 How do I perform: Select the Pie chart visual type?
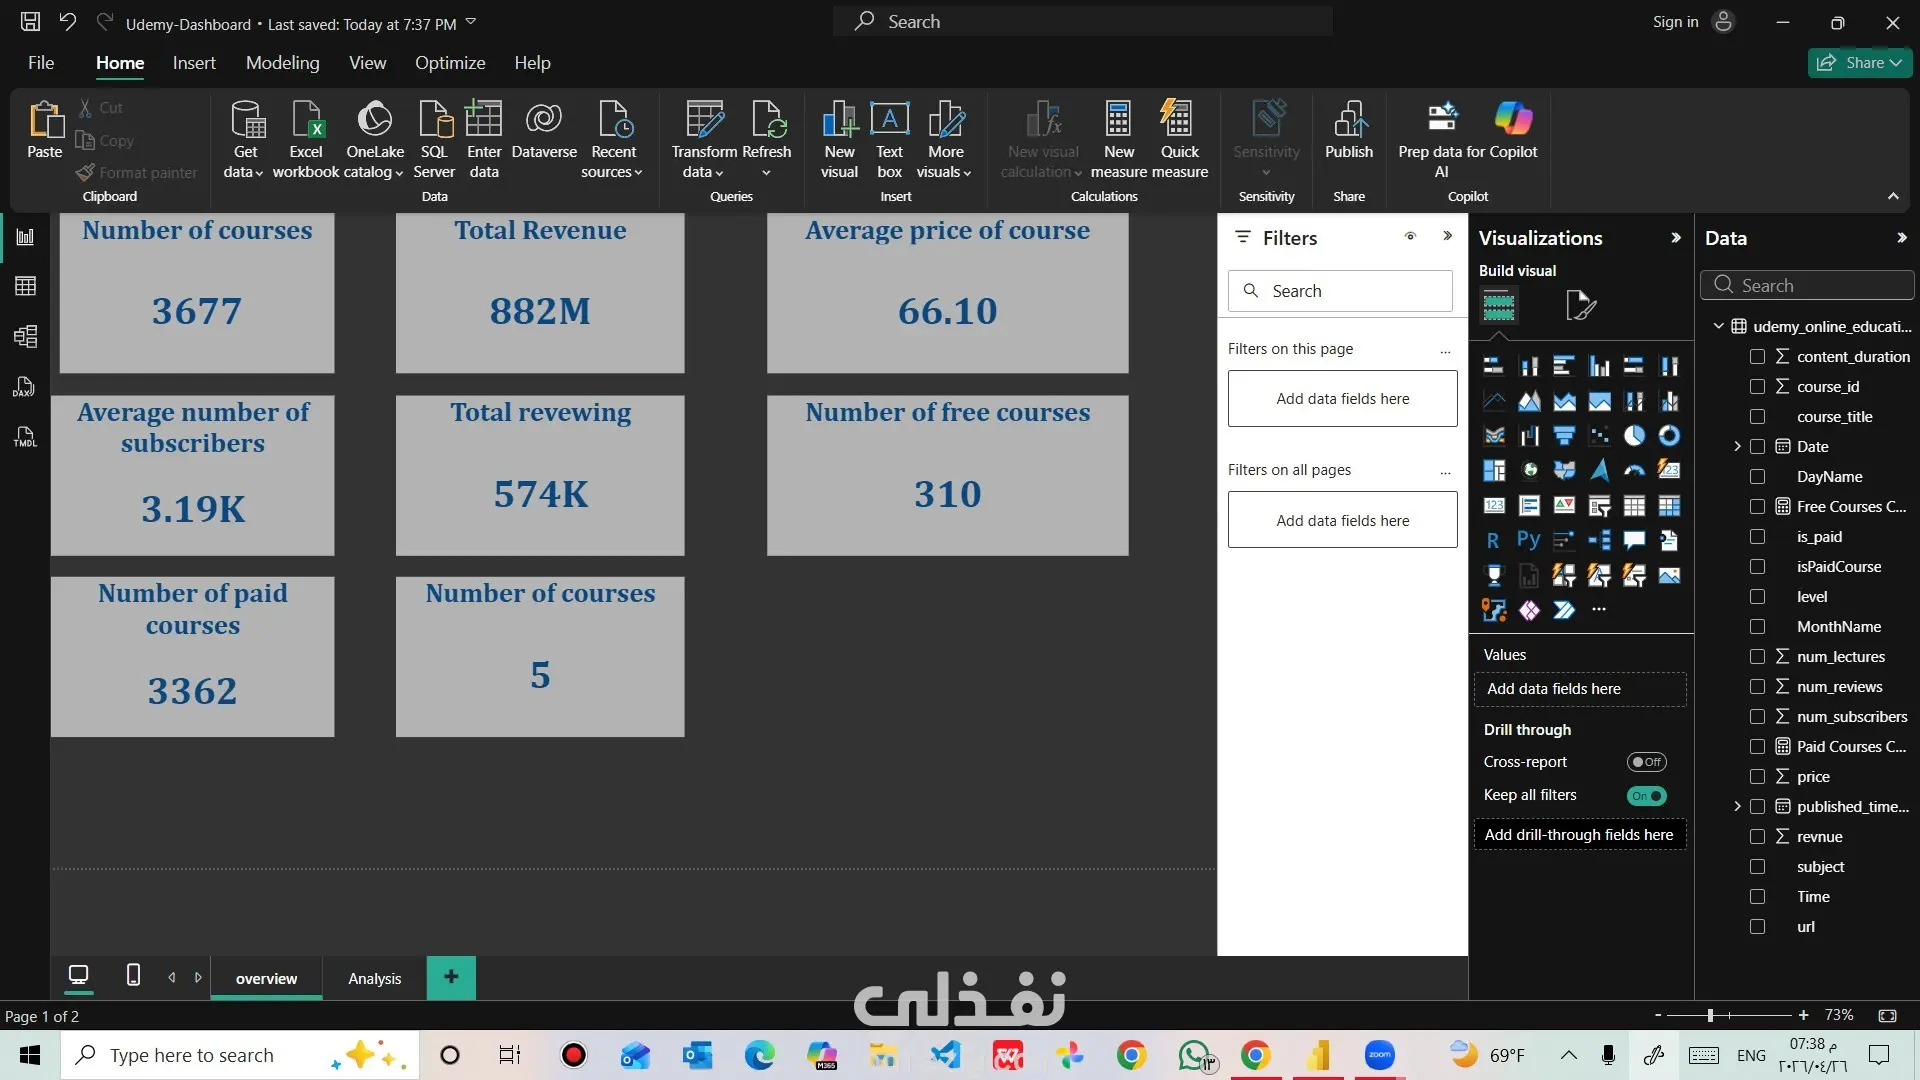click(x=1634, y=436)
